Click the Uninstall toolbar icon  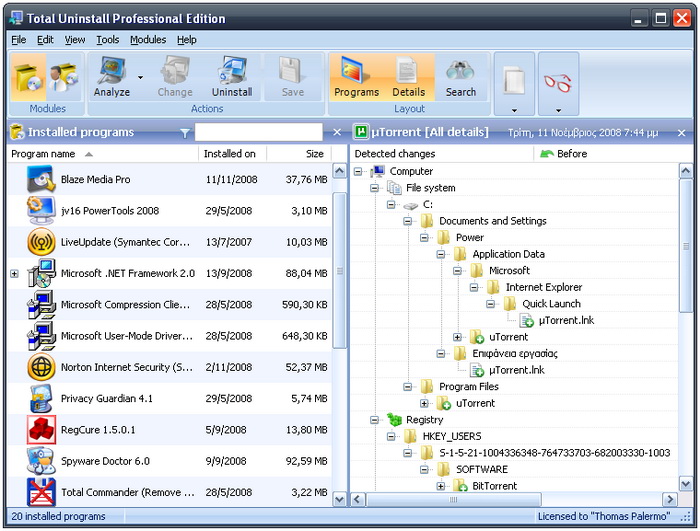(231, 71)
